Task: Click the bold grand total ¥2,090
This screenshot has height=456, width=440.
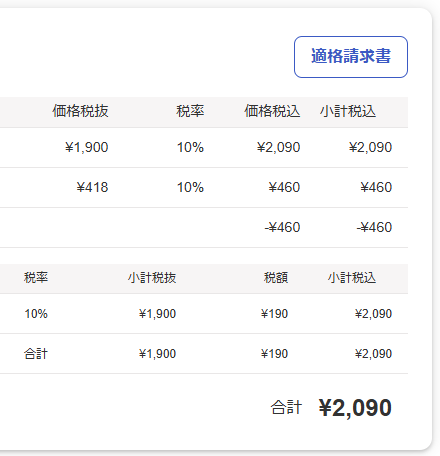Action: 355,408
